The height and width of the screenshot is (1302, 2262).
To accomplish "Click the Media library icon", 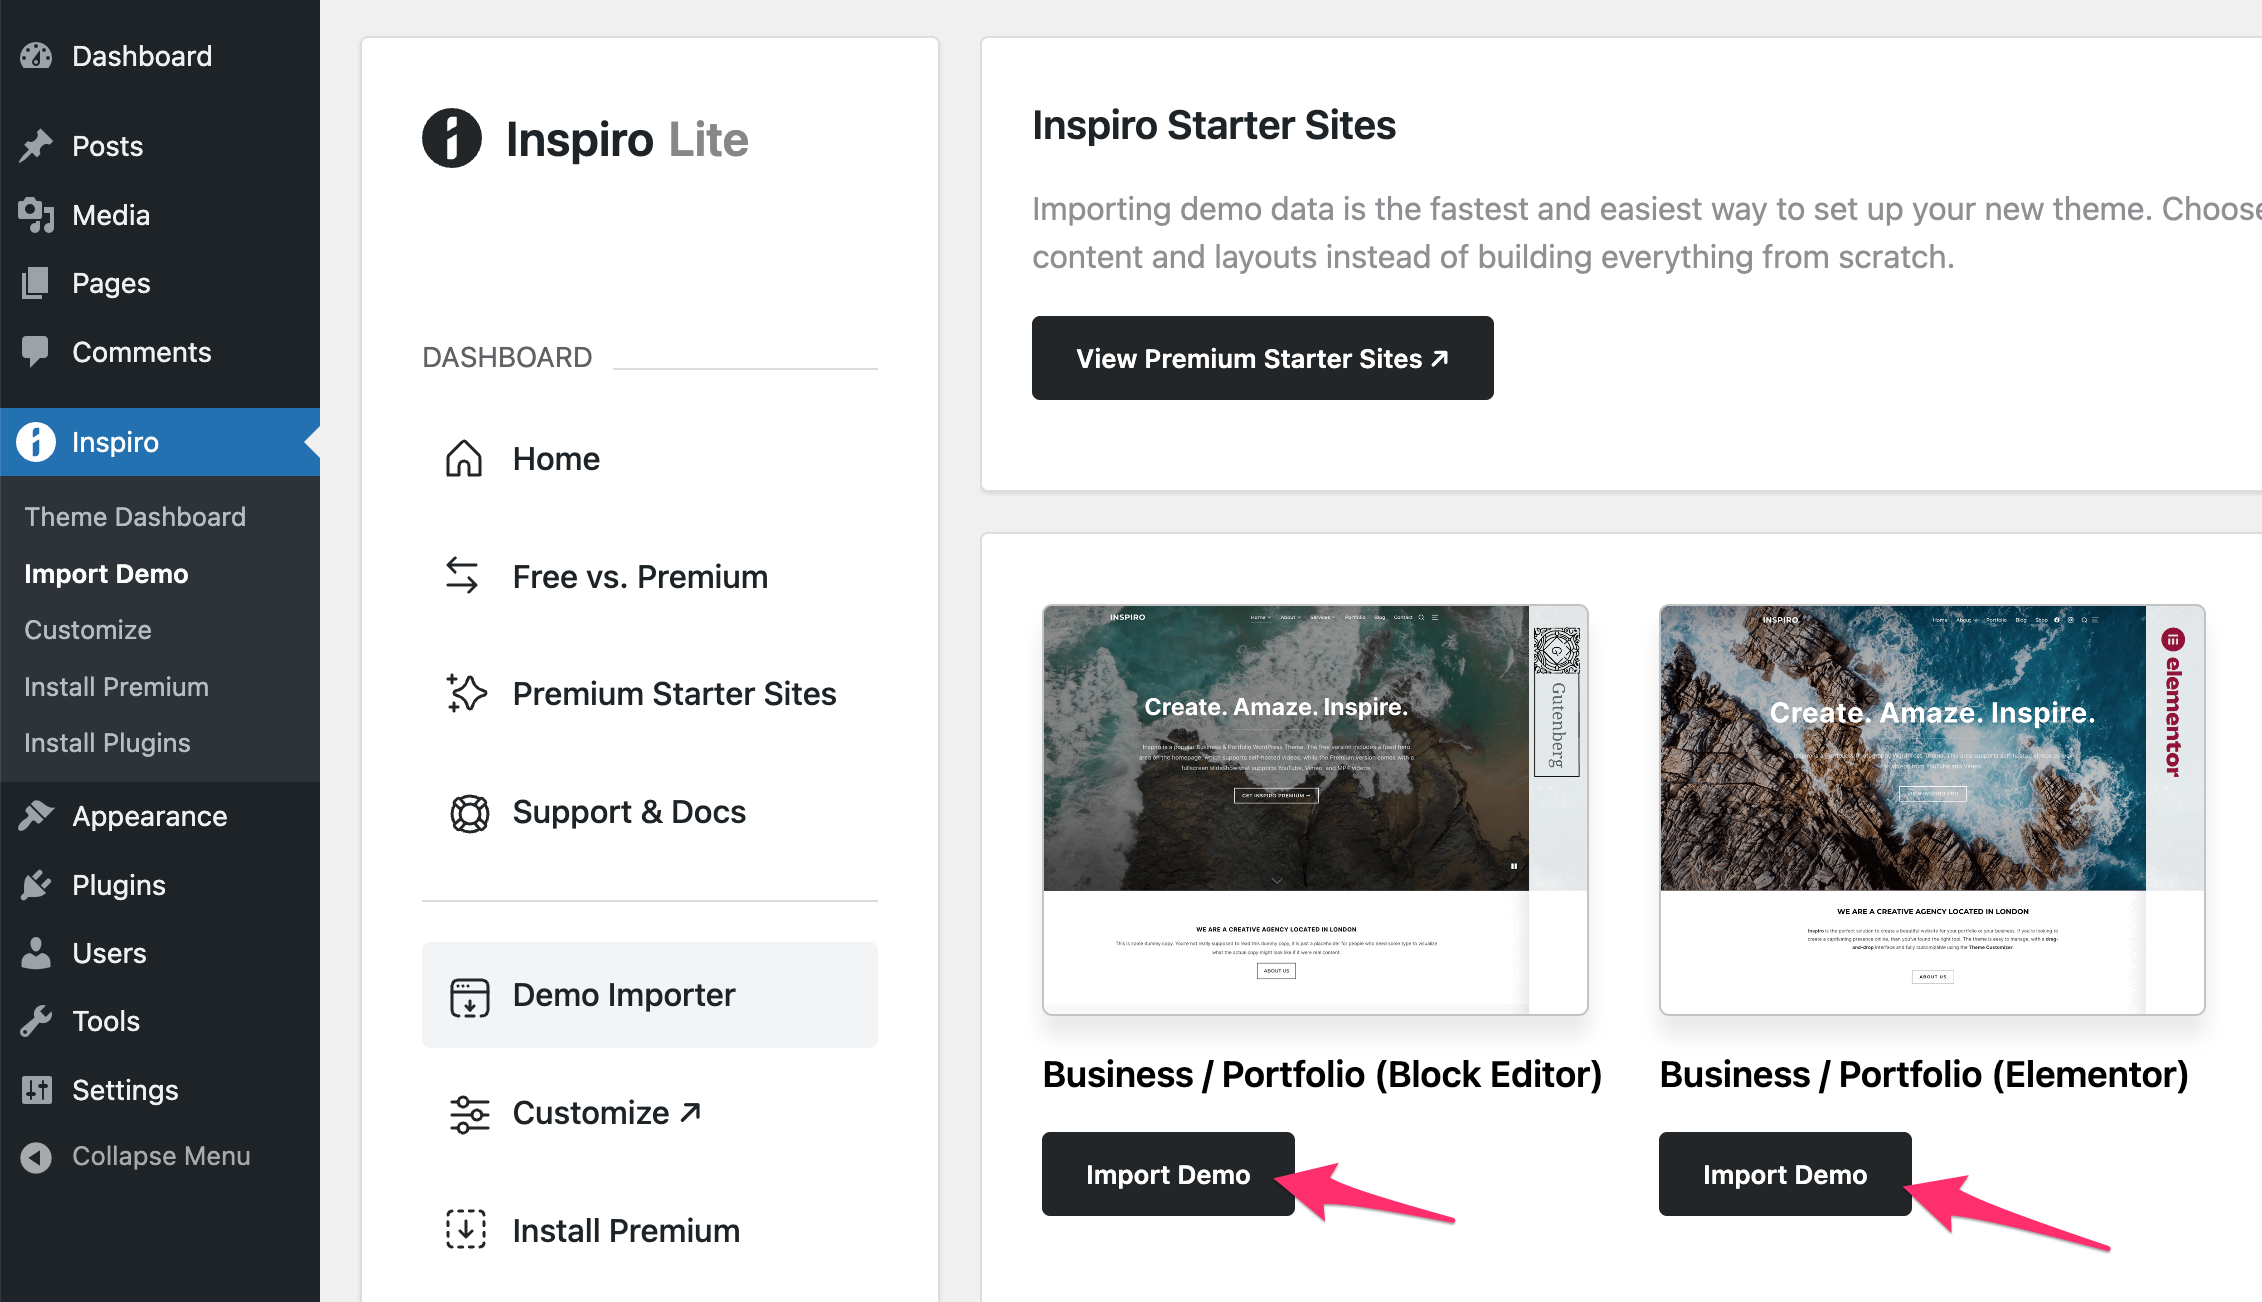I will pyautogui.click(x=36, y=214).
